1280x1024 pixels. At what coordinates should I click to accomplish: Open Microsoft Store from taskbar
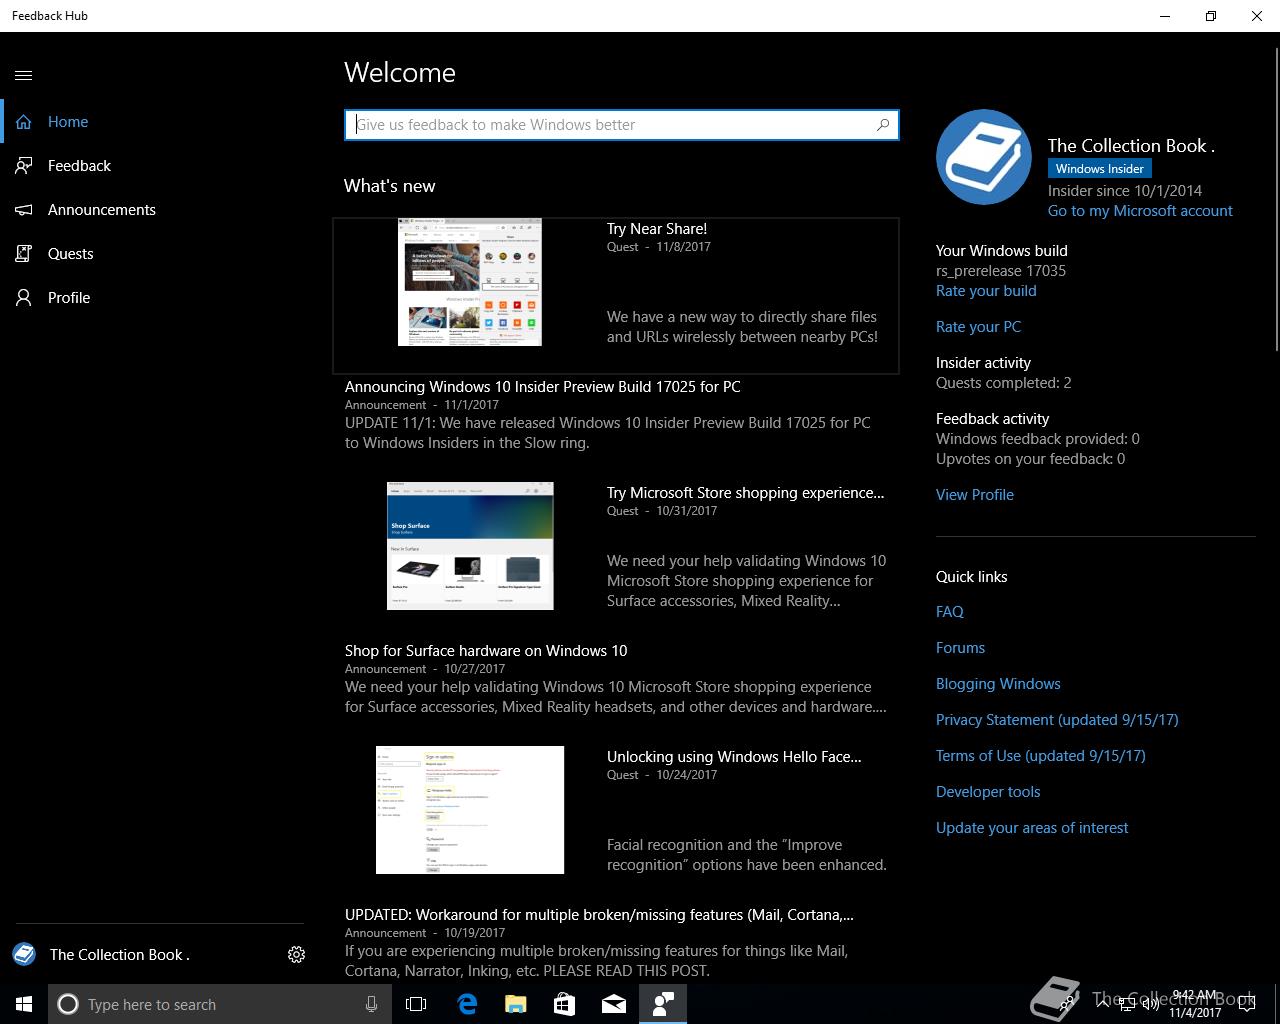click(x=565, y=1004)
